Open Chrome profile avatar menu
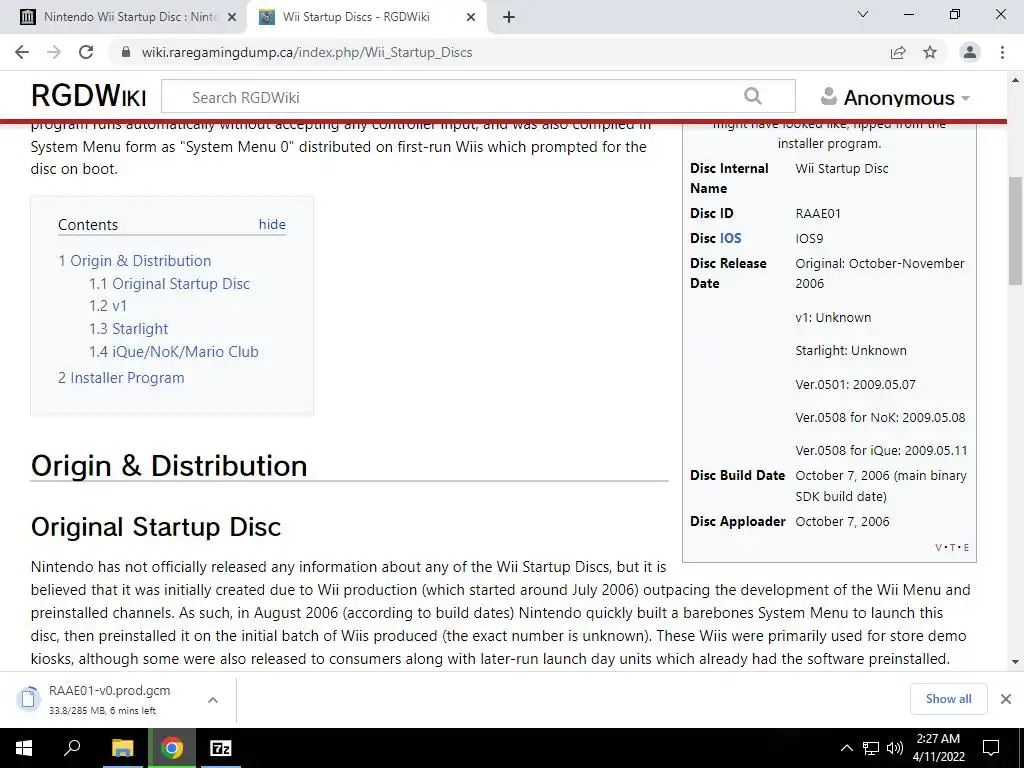1024x768 pixels. (x=970, y=52)
